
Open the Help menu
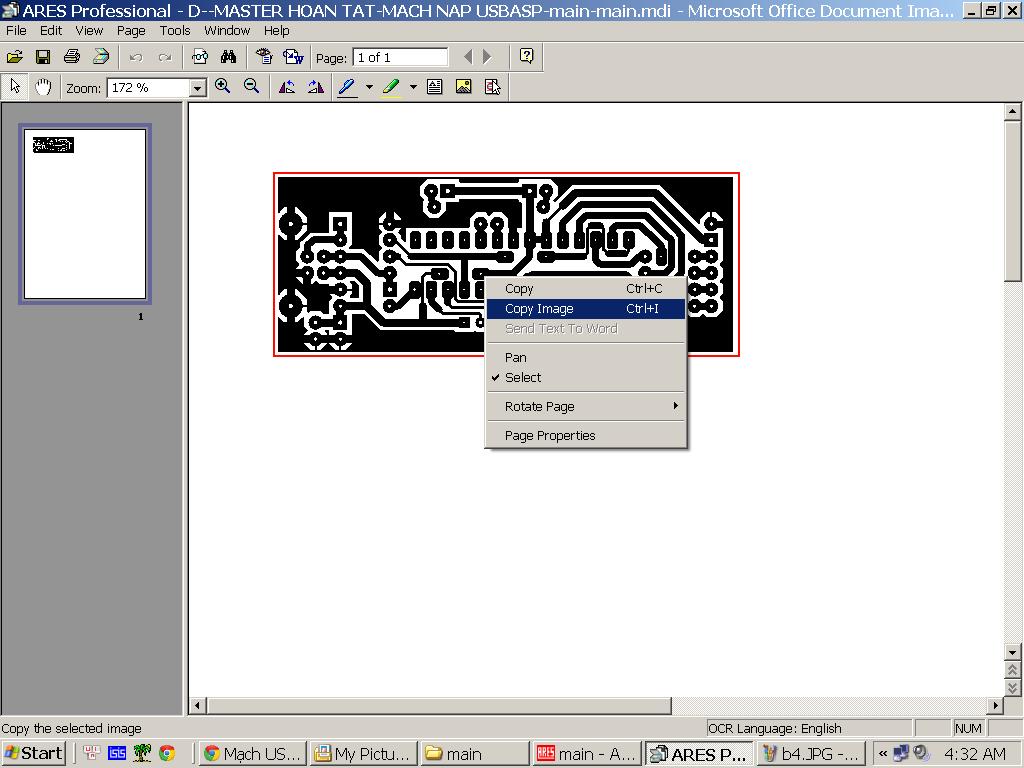pos(276,31)
